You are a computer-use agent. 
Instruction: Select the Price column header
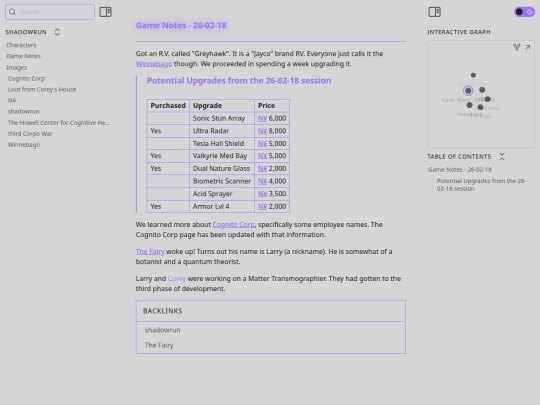click(x=272, y=106)
